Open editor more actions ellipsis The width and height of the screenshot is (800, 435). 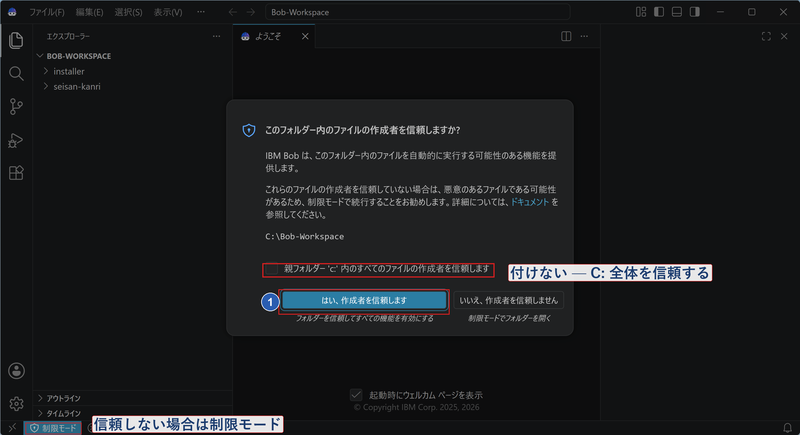coord(584,36)
